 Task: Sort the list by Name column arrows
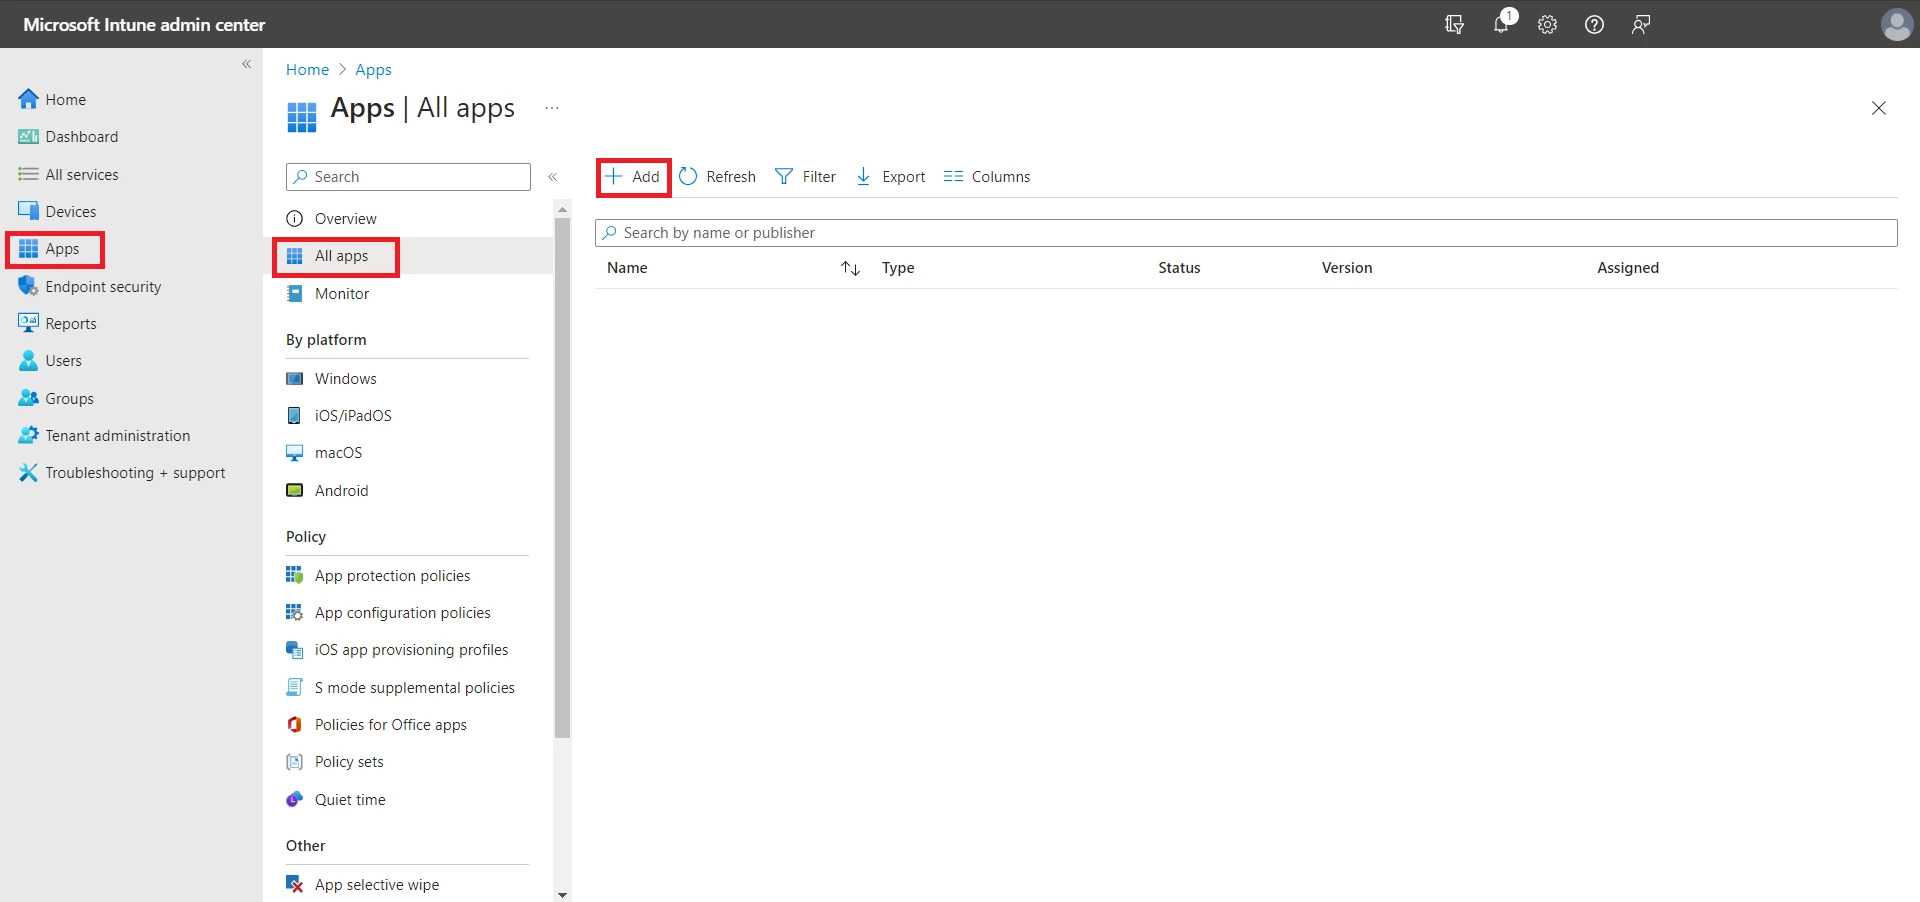coord(850,268)
